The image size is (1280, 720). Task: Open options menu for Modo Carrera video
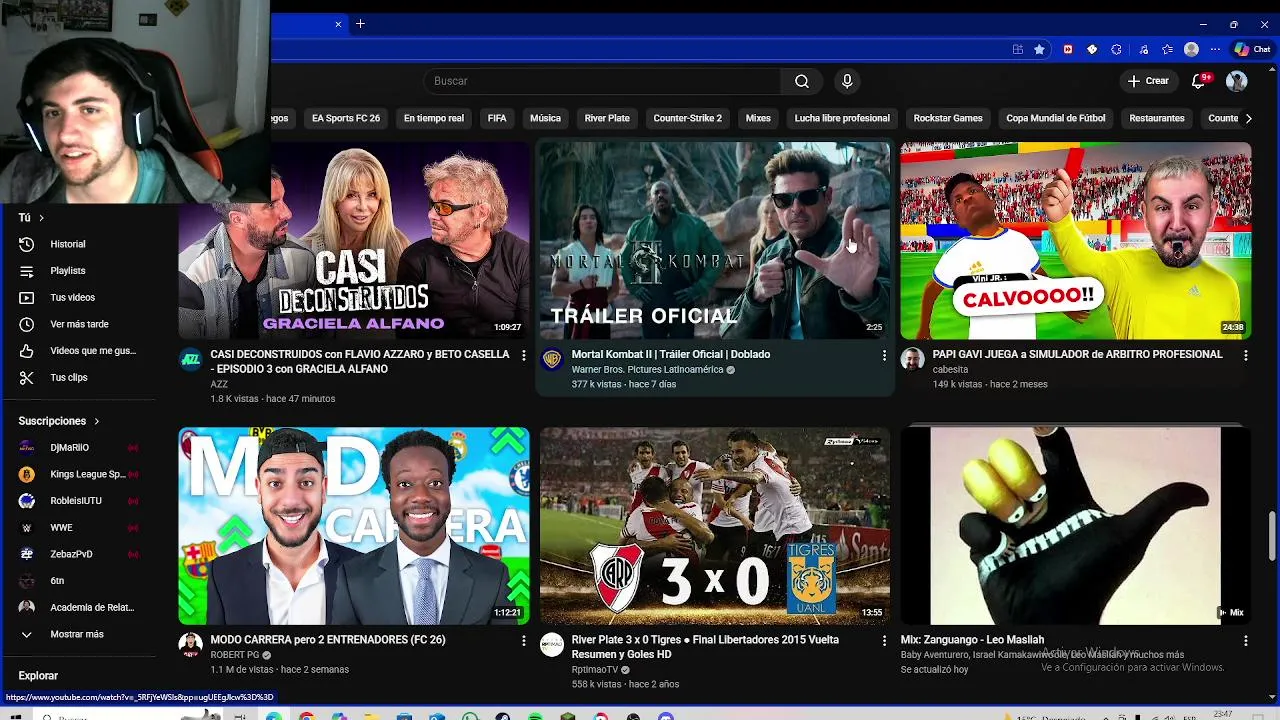coord(523,640)
